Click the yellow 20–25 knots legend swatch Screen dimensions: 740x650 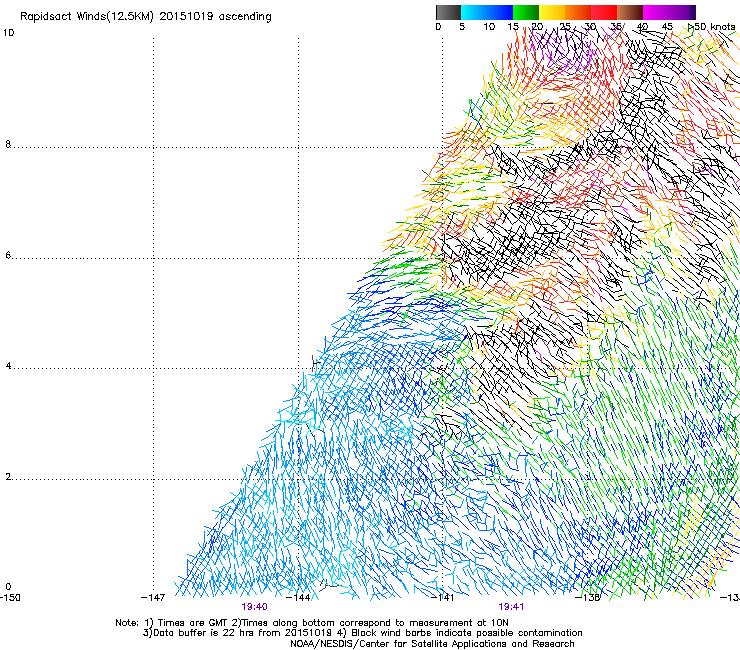552,12
